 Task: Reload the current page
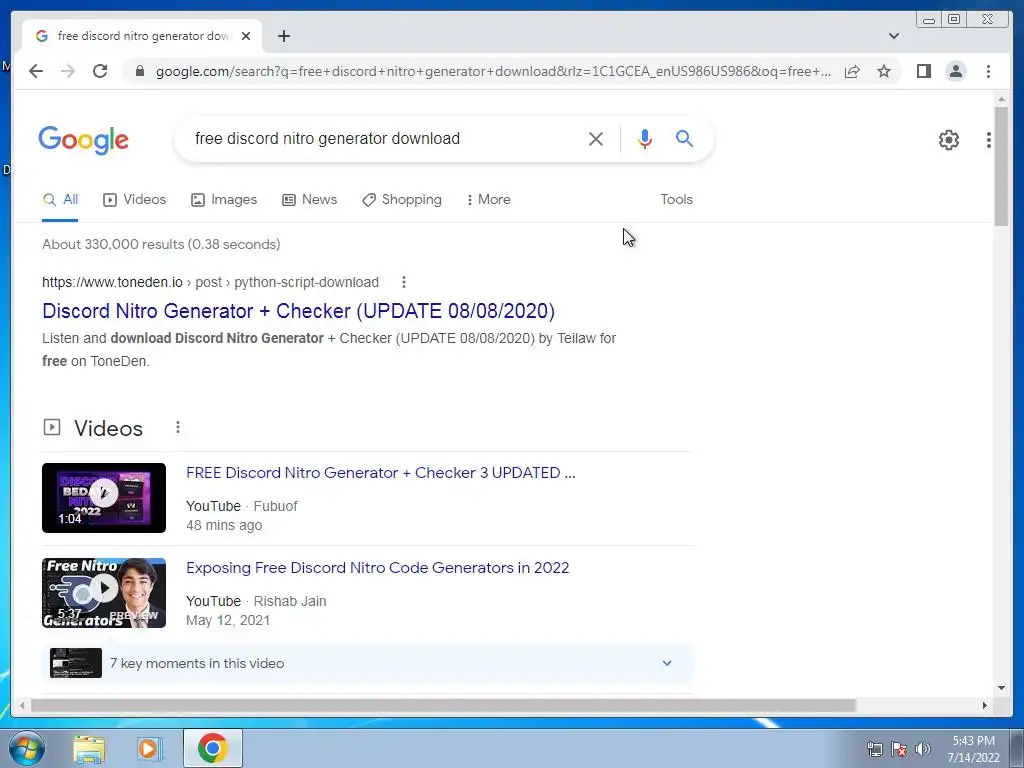coord(100,71)
